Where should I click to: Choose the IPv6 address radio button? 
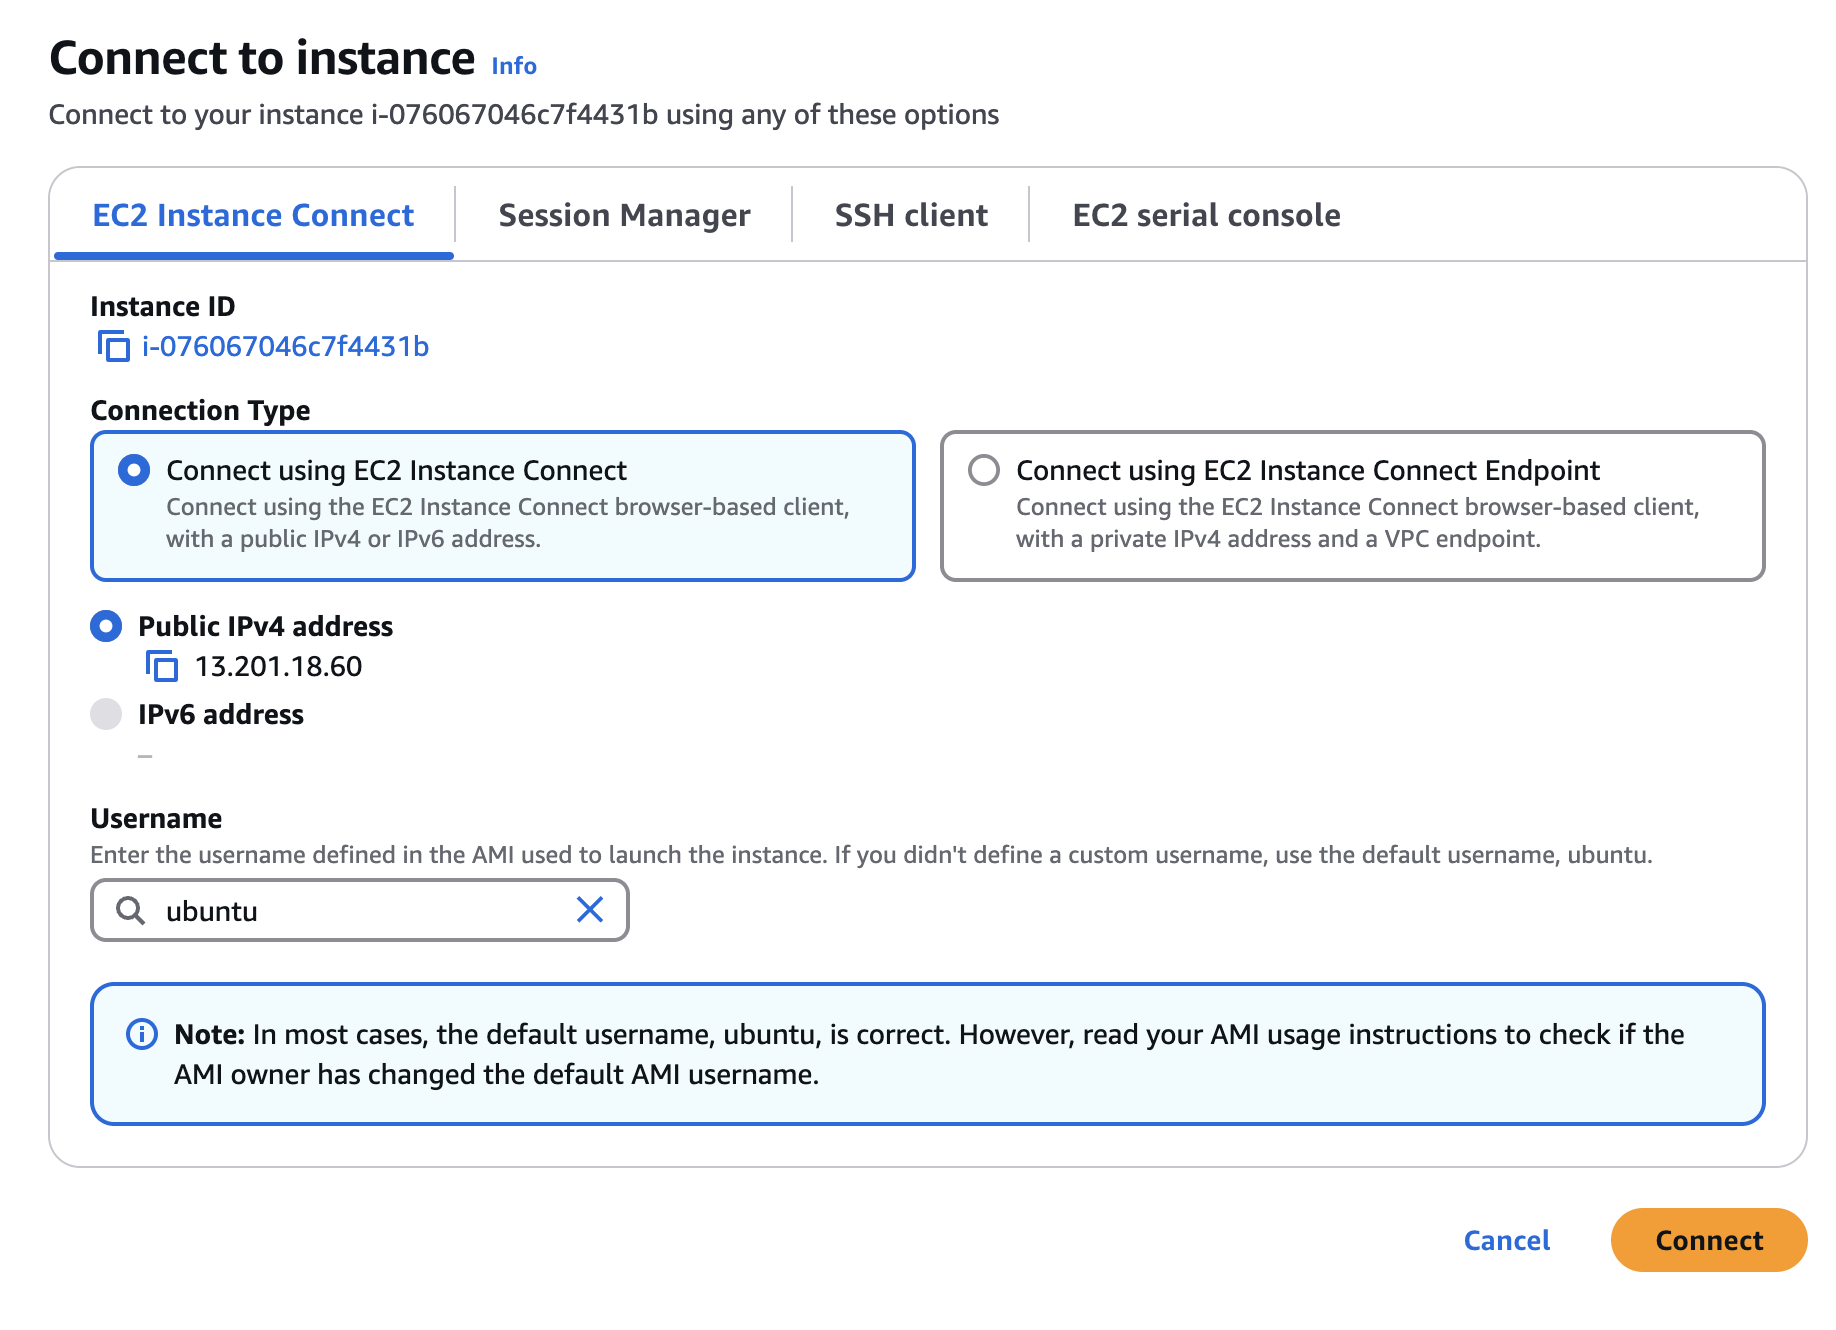106,714
